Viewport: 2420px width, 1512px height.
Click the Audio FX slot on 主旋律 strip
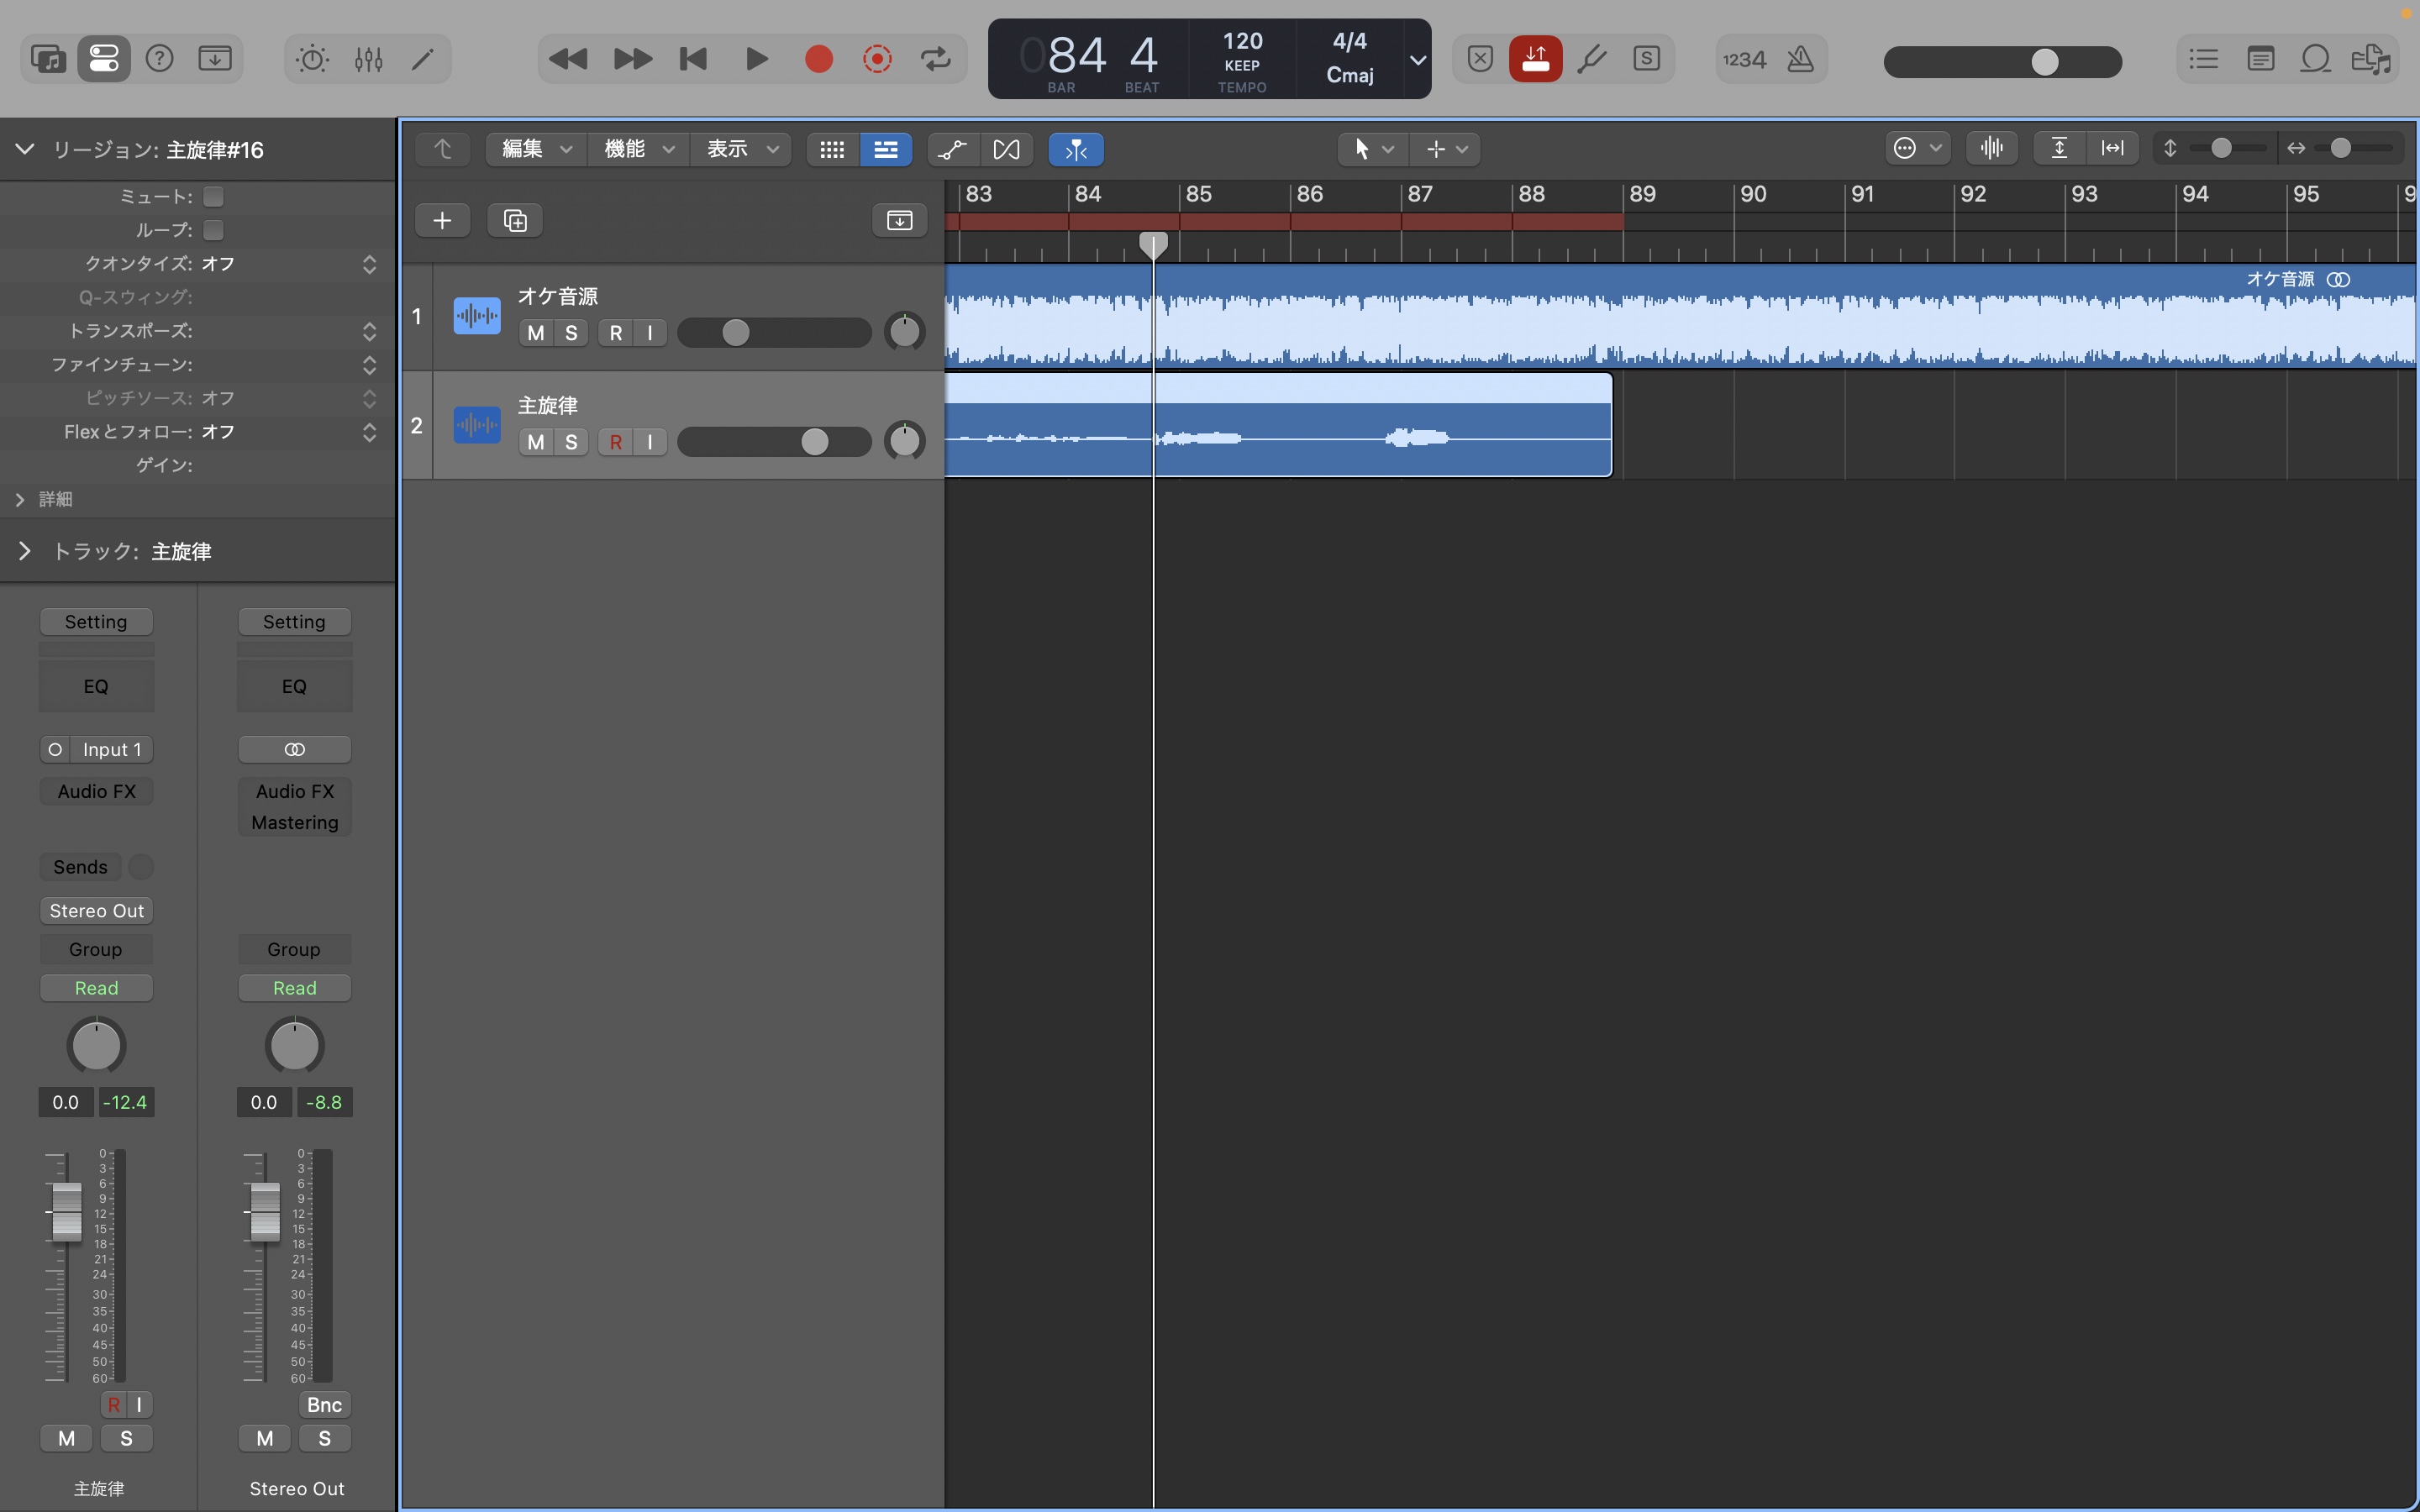point(96,791)
